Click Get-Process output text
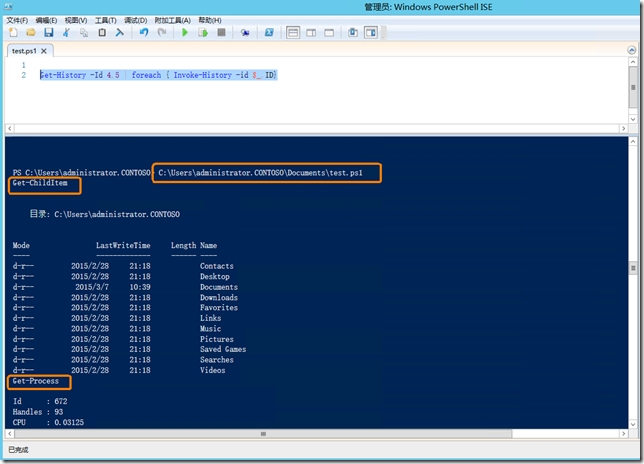This screenshot has width=644, height=464. coord(36,381)
